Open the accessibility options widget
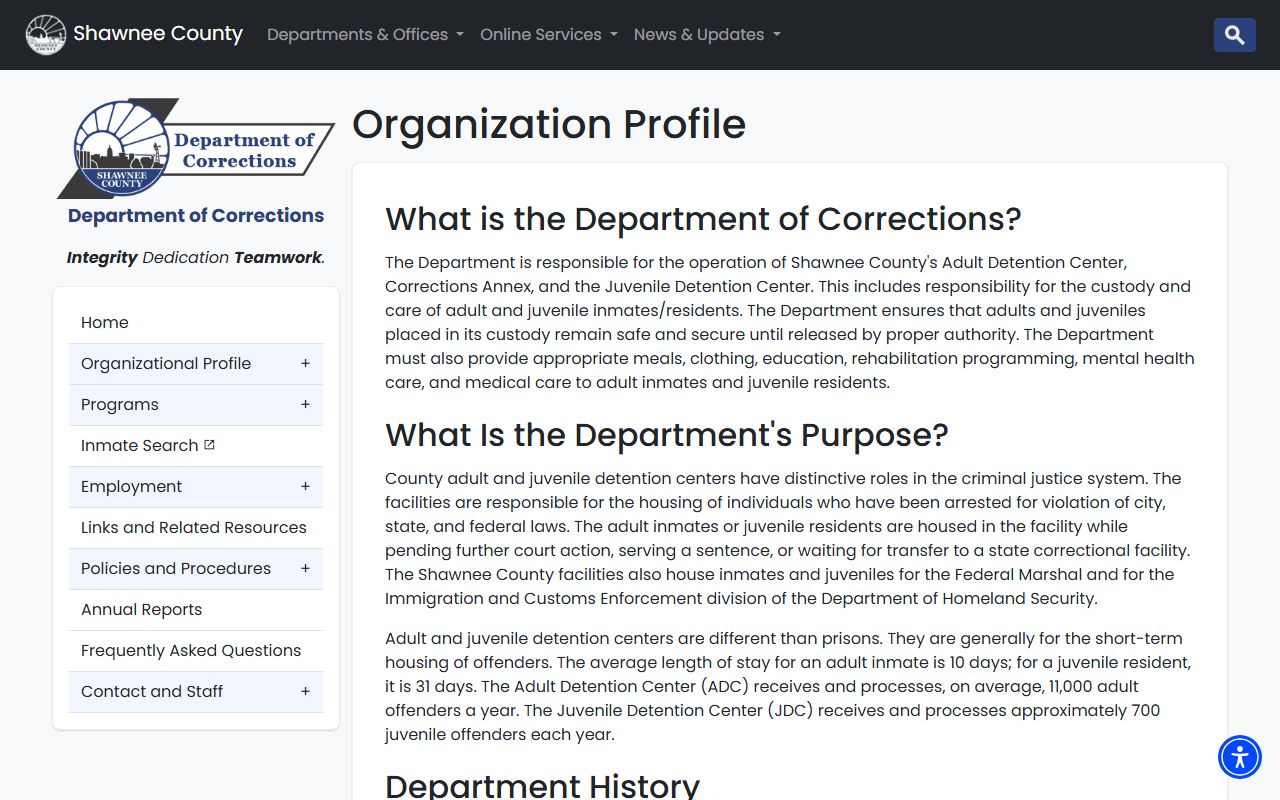This screenshot has height=800, width=1280. (1240, 757)
